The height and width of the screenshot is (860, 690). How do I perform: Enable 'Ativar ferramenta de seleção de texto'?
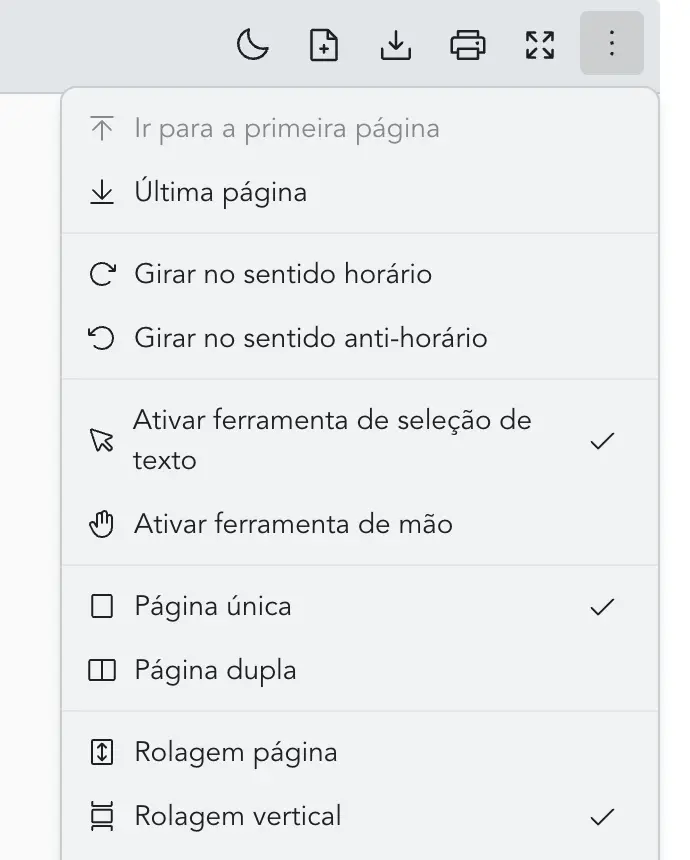(x=332, y=440)
